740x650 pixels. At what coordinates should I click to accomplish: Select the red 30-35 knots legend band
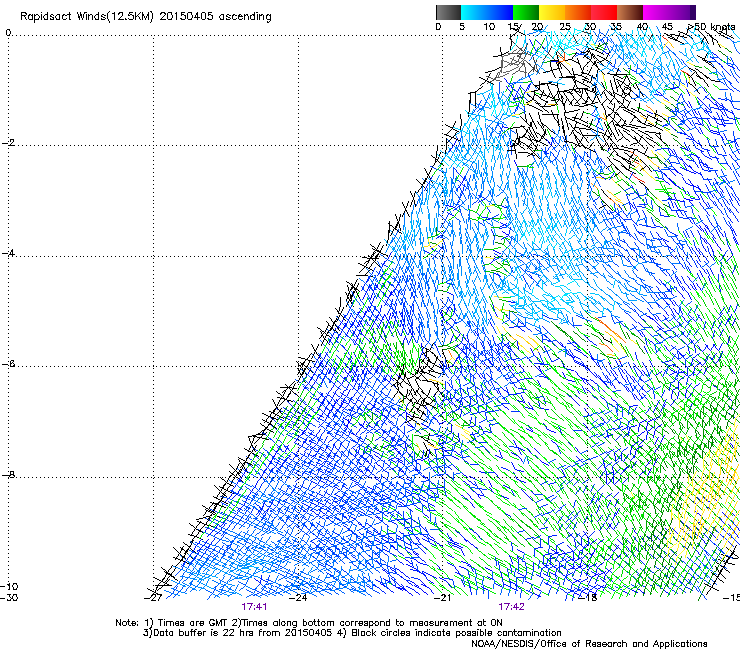pyautogui.click(x=604, y=12)
